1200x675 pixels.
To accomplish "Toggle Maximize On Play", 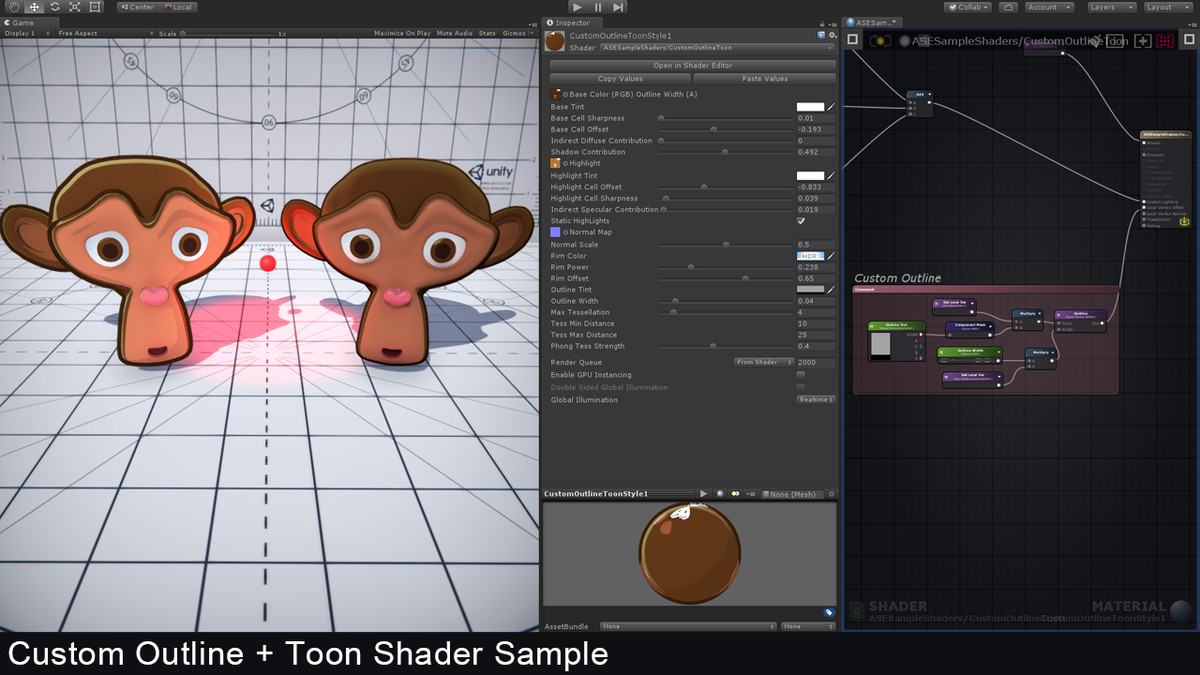I will 403,33.
